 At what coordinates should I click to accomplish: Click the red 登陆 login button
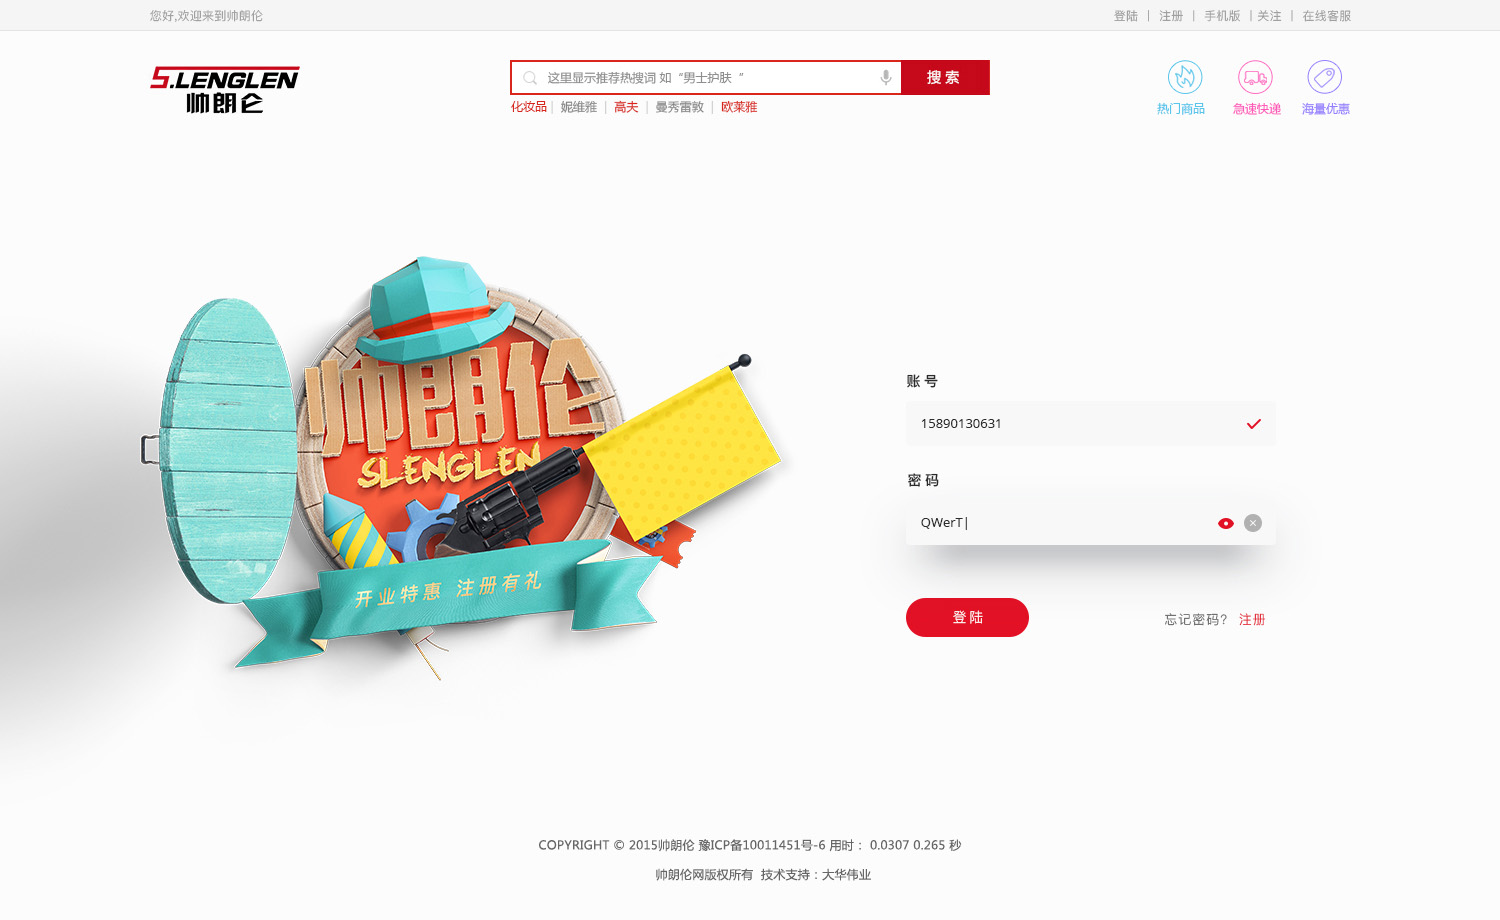coord(967,617)
